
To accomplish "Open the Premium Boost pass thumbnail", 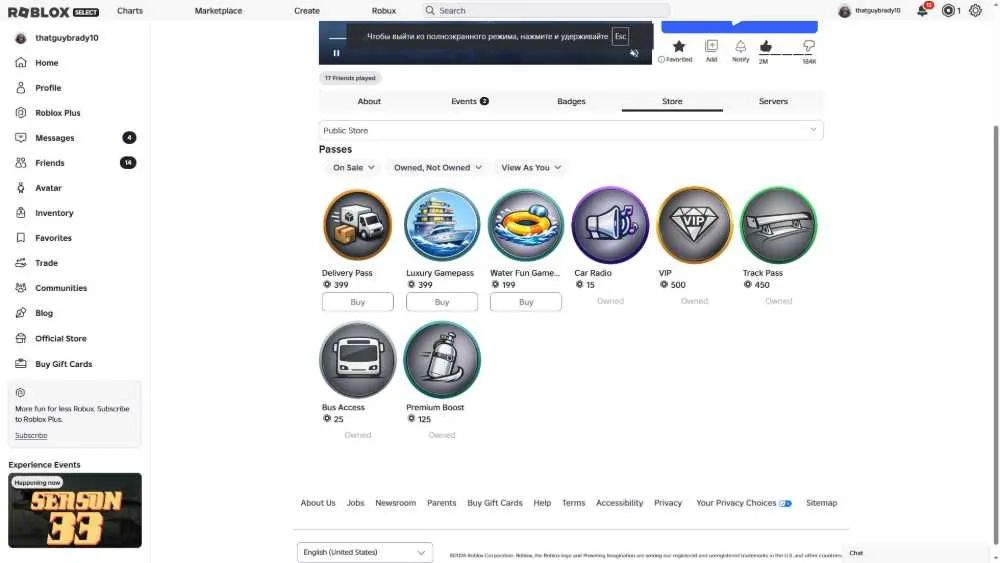I will pyautogui.click(x=442, y=360).
